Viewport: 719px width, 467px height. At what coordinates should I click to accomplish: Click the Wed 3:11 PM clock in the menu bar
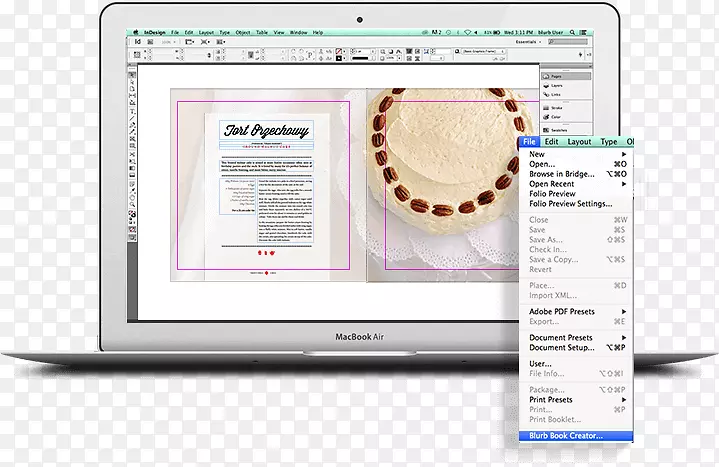519,33
